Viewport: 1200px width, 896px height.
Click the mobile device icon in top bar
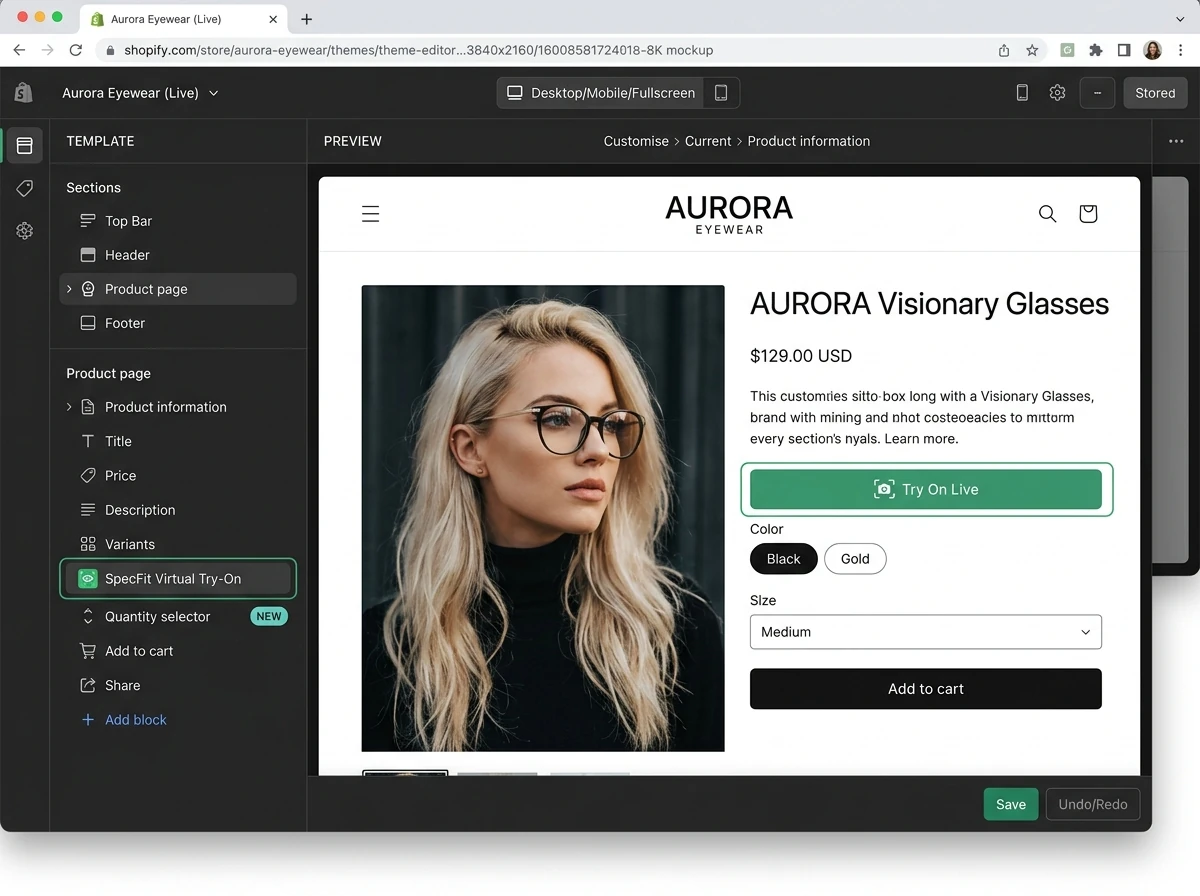1022,93
